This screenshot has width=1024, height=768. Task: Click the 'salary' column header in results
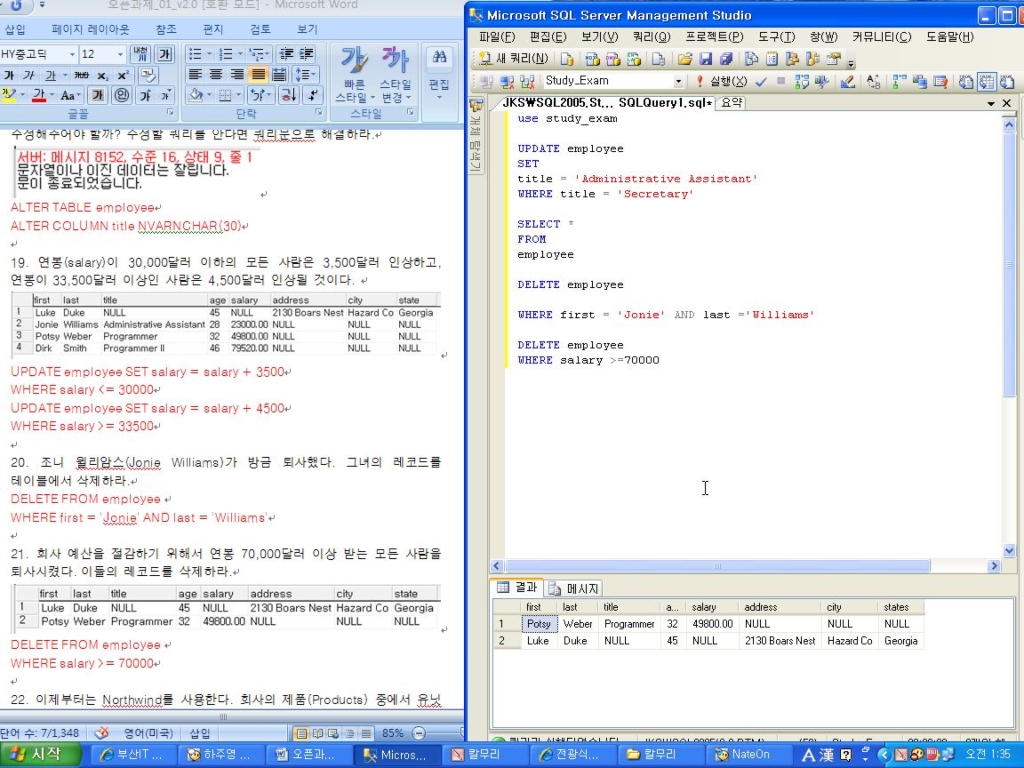click(712, 607)
